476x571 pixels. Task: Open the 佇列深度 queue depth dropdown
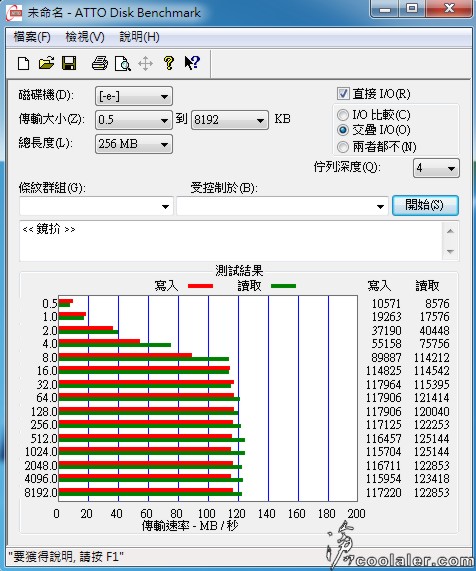[436, 168]
